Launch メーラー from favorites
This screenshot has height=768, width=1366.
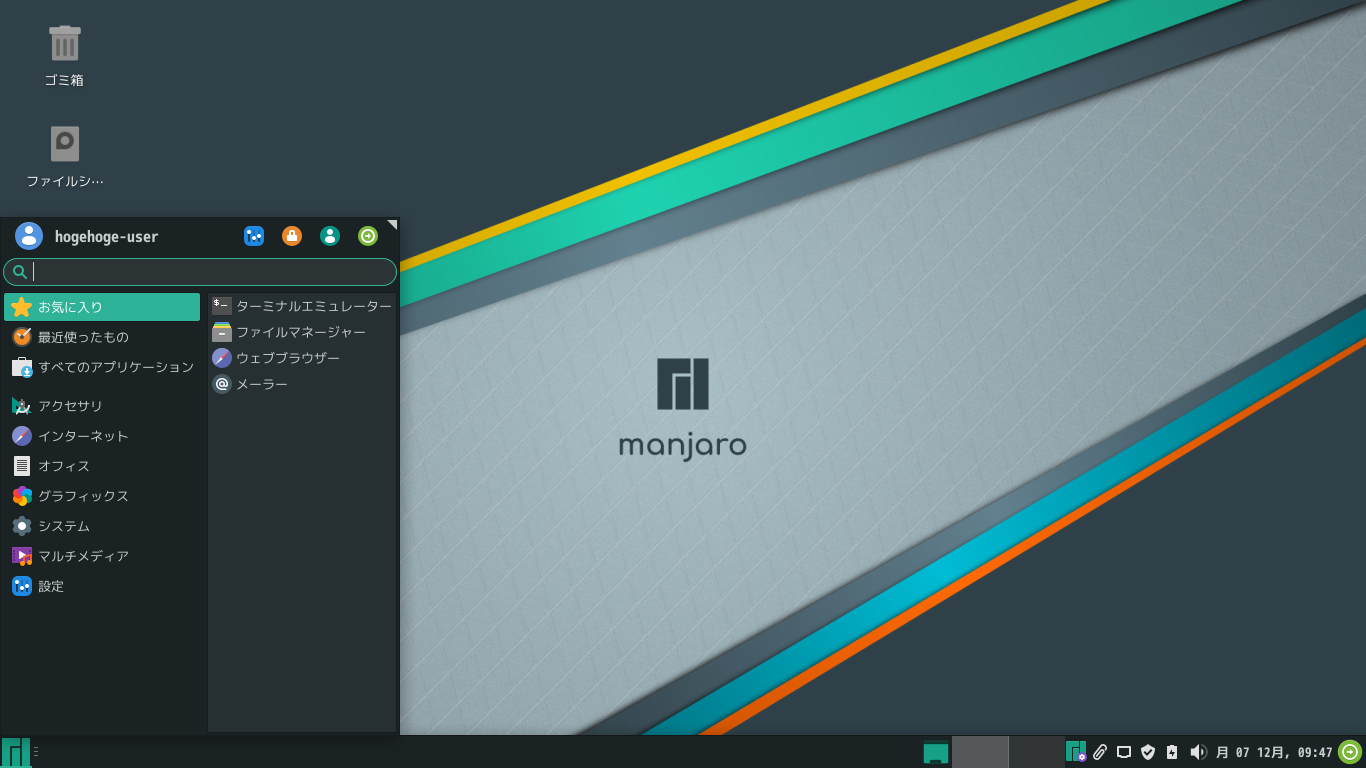tap(302, 384)
